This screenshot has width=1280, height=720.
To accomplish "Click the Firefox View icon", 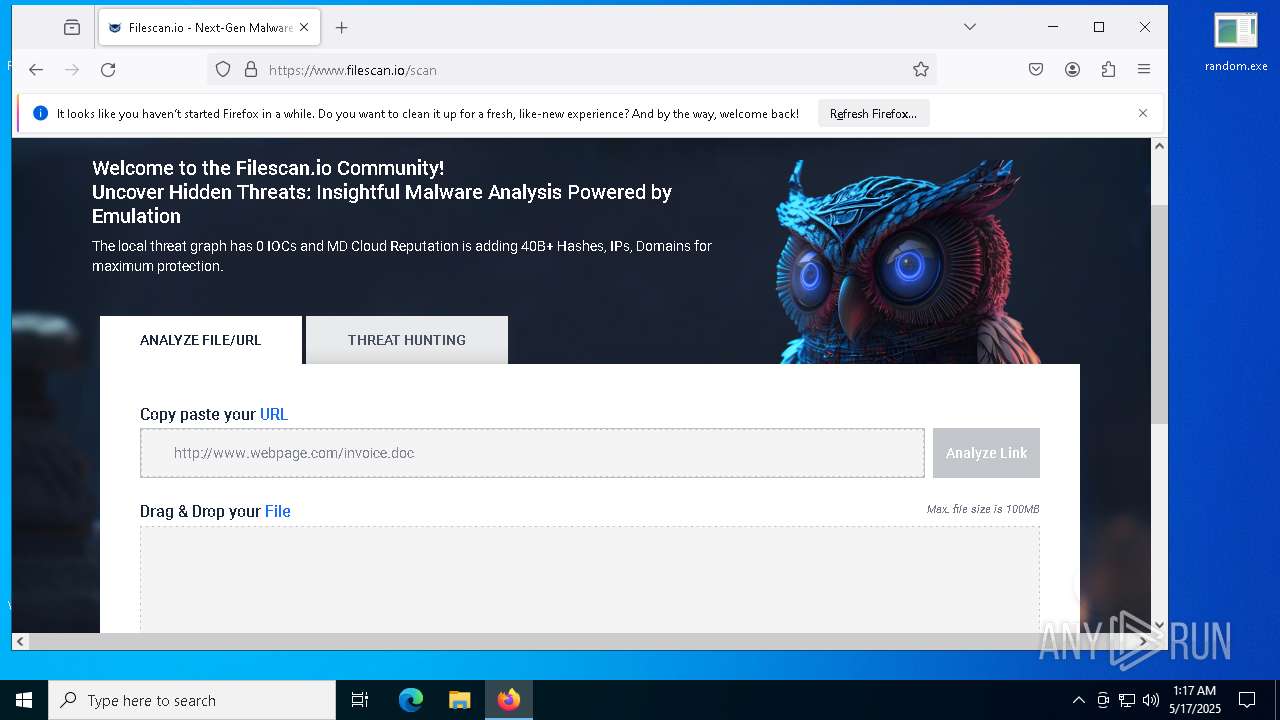I will (72, 28).
